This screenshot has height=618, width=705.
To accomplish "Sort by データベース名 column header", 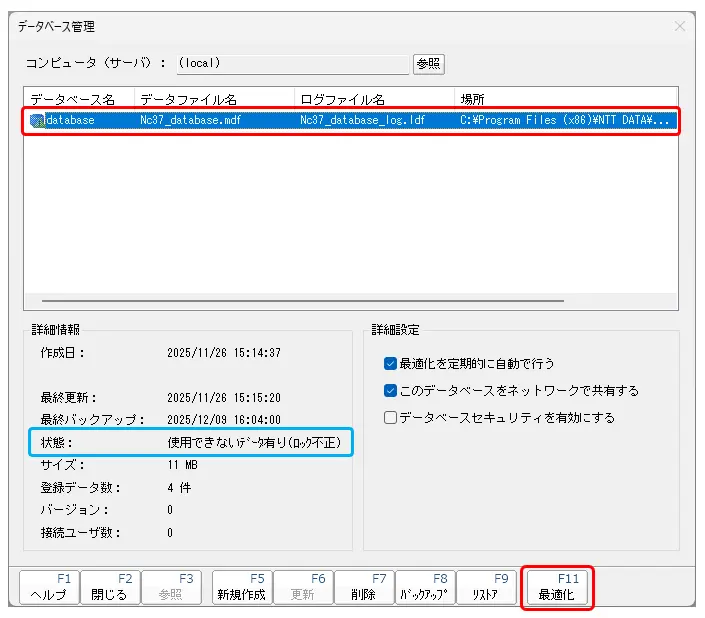I will (78, 99).
